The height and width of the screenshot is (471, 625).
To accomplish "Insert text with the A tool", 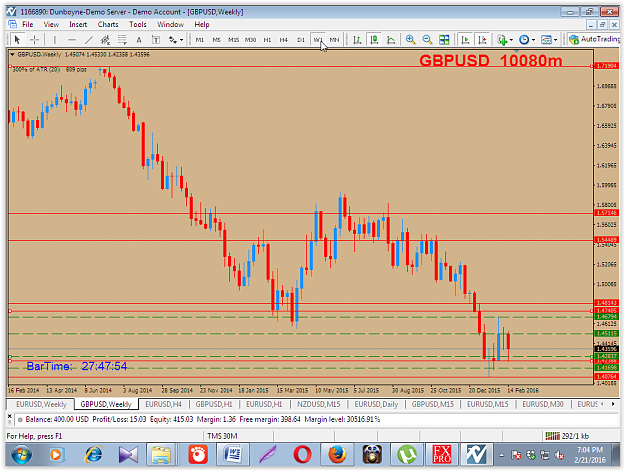I will point(139,39).
